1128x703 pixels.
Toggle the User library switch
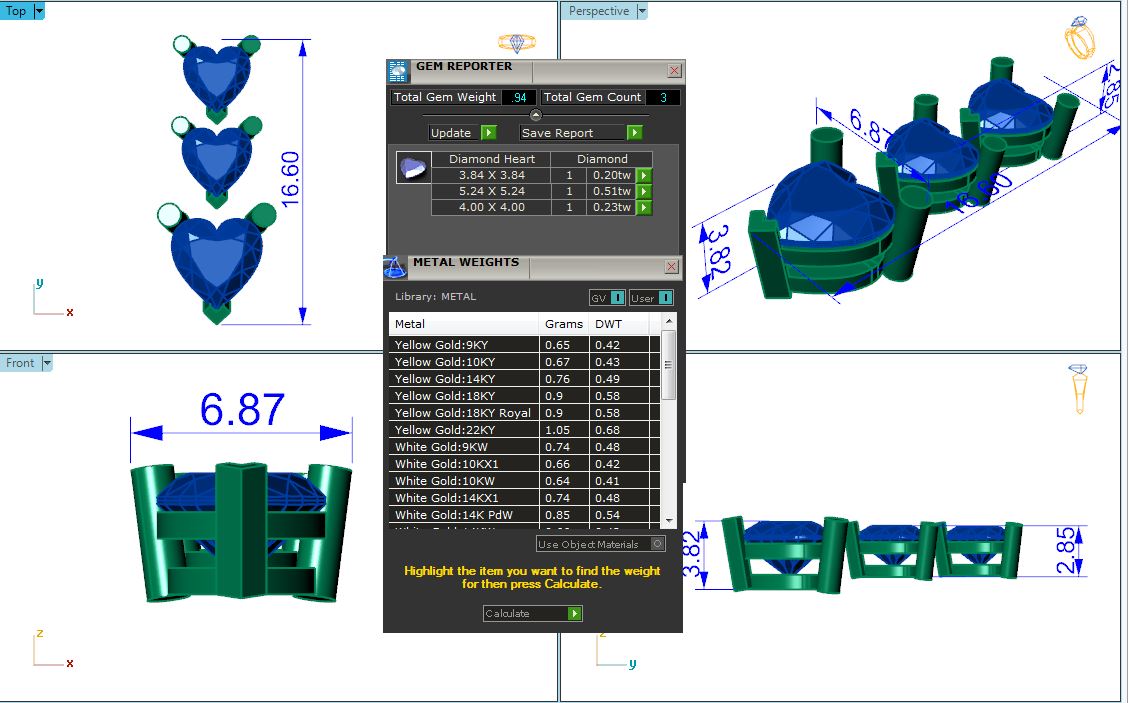coord(651,298)
